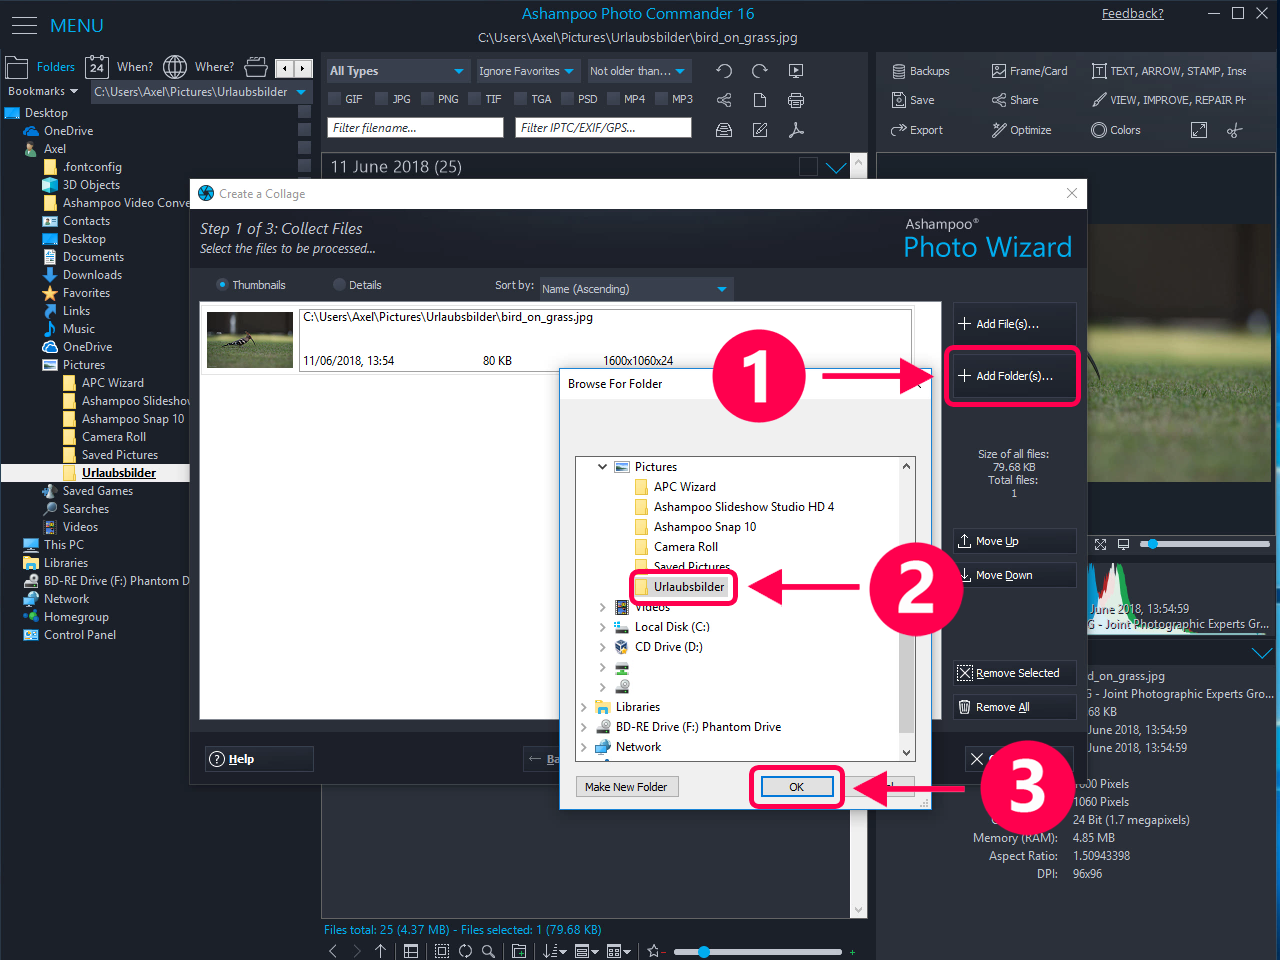1280x960 pixels.
Task: Click the Filter filename input field
Action: click(x=415, y=128)
